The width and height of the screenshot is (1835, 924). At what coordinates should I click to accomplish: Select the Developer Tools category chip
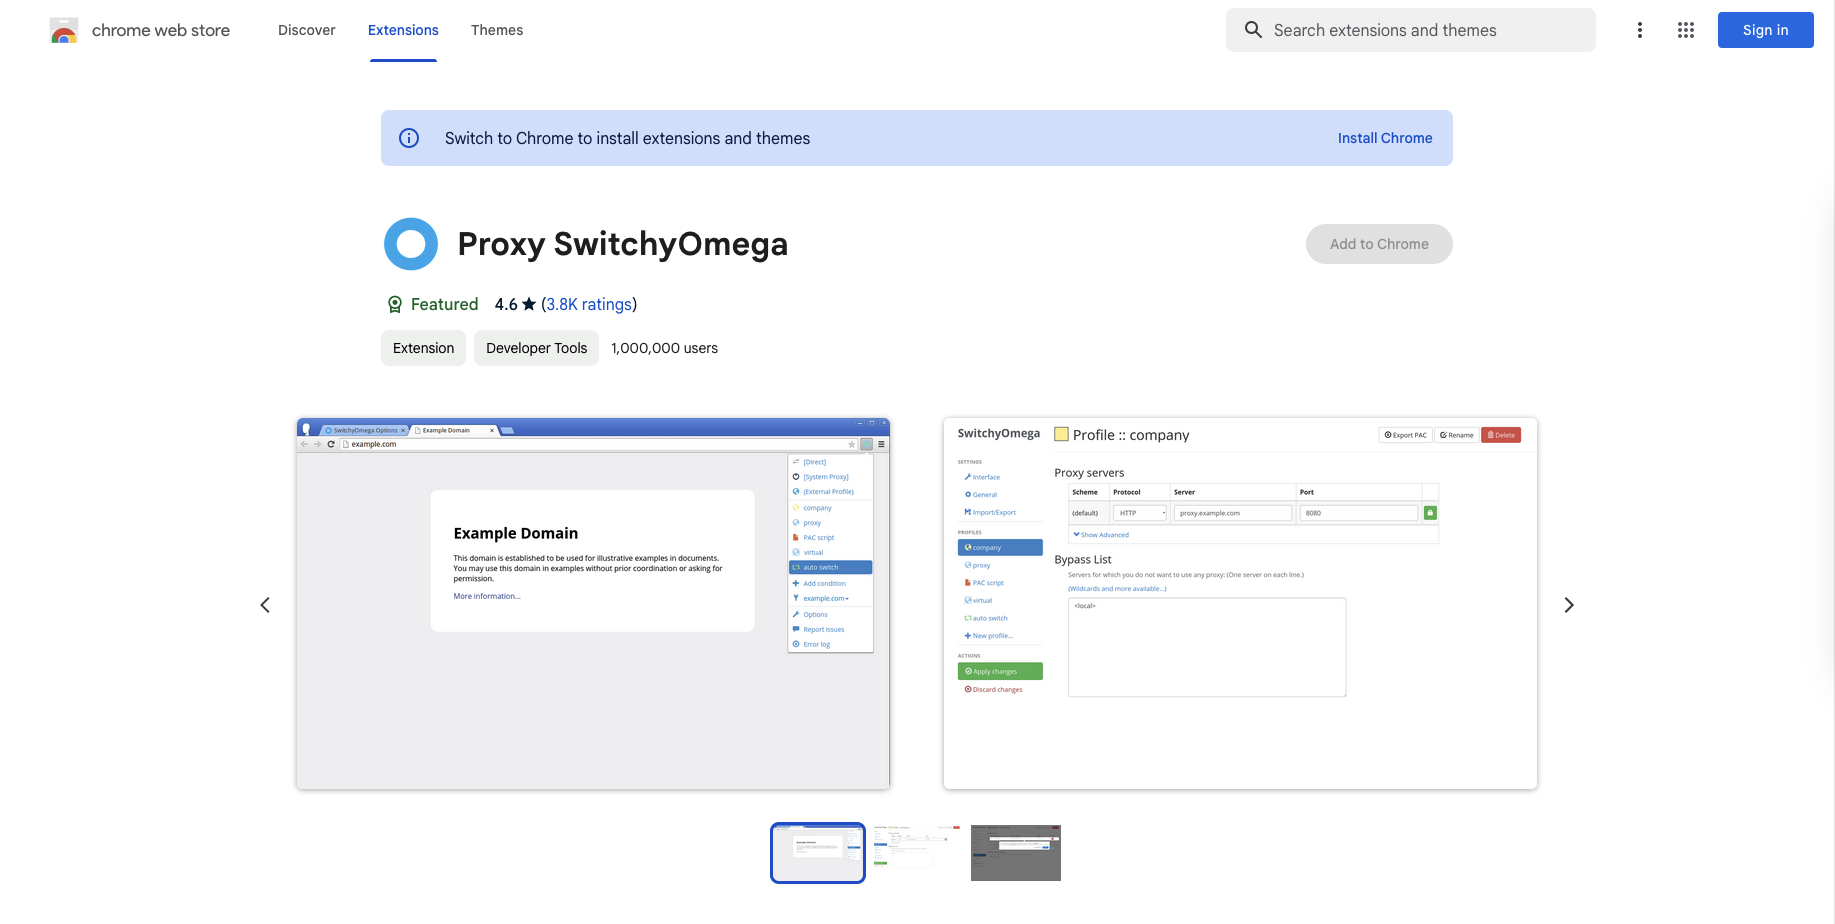click(x=536, y=348)
